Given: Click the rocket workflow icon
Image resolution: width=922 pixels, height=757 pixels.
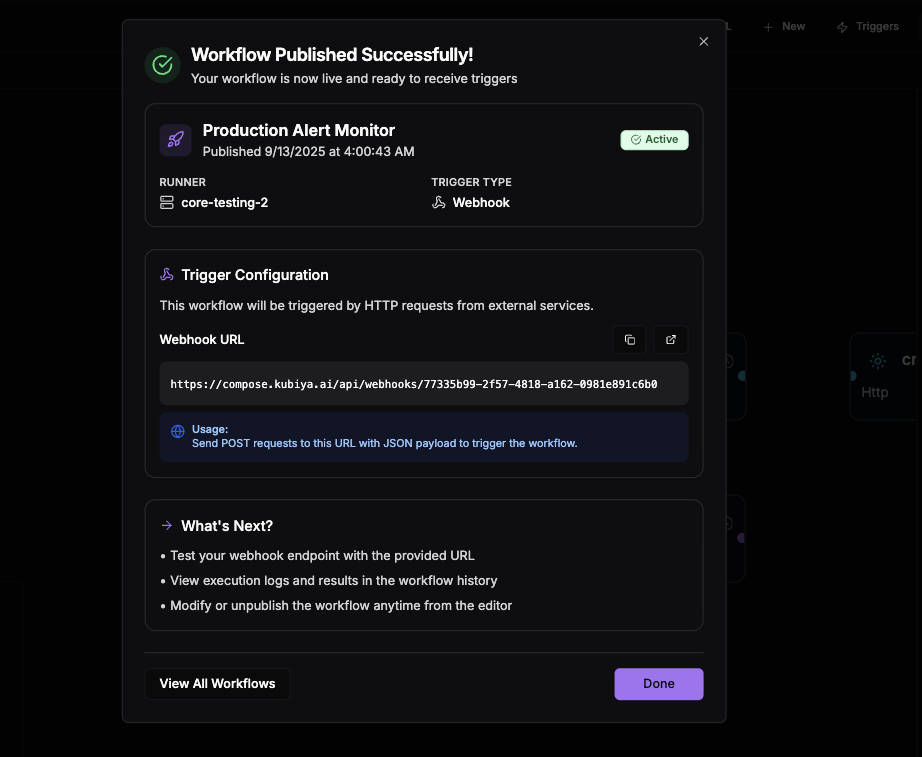Looking at the screenshot, I should [x=175, y=140].
